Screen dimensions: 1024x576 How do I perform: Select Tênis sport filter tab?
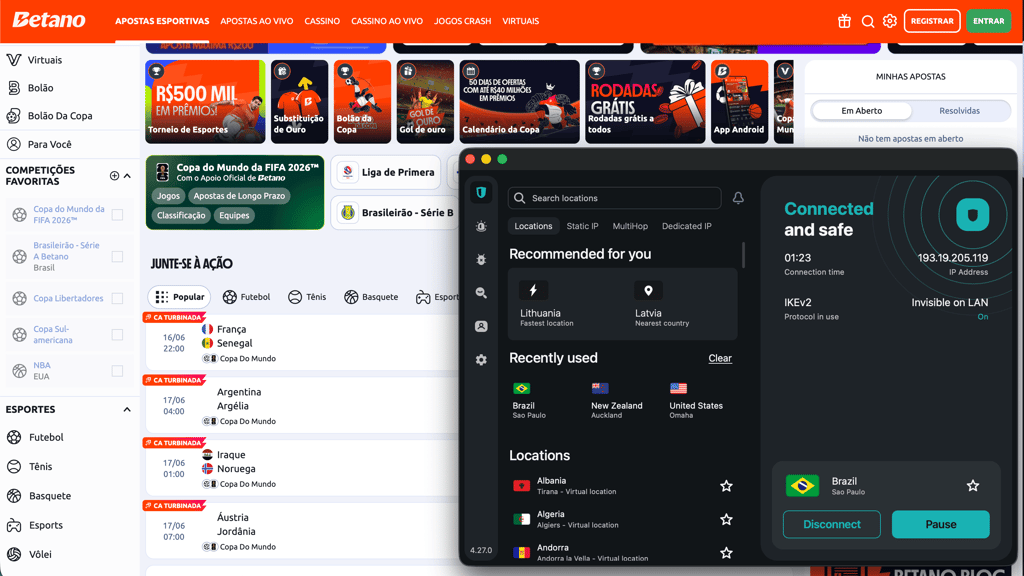pos(307,296)
